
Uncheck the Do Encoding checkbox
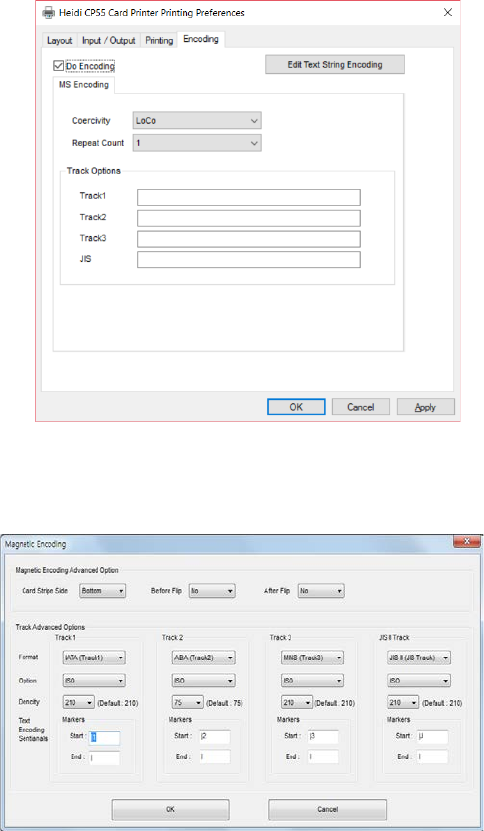tap(58, 66)
